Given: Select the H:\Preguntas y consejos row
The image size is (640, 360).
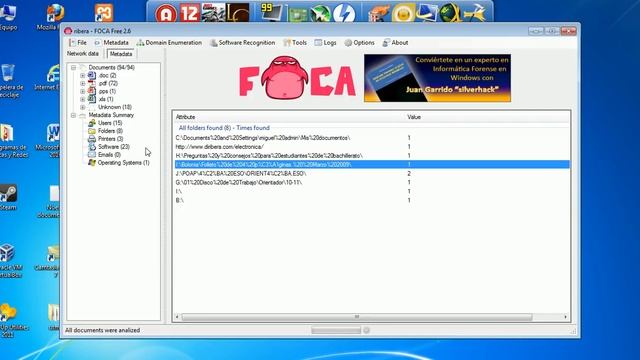Looking at the screenshot, I should tap(372, 156).
